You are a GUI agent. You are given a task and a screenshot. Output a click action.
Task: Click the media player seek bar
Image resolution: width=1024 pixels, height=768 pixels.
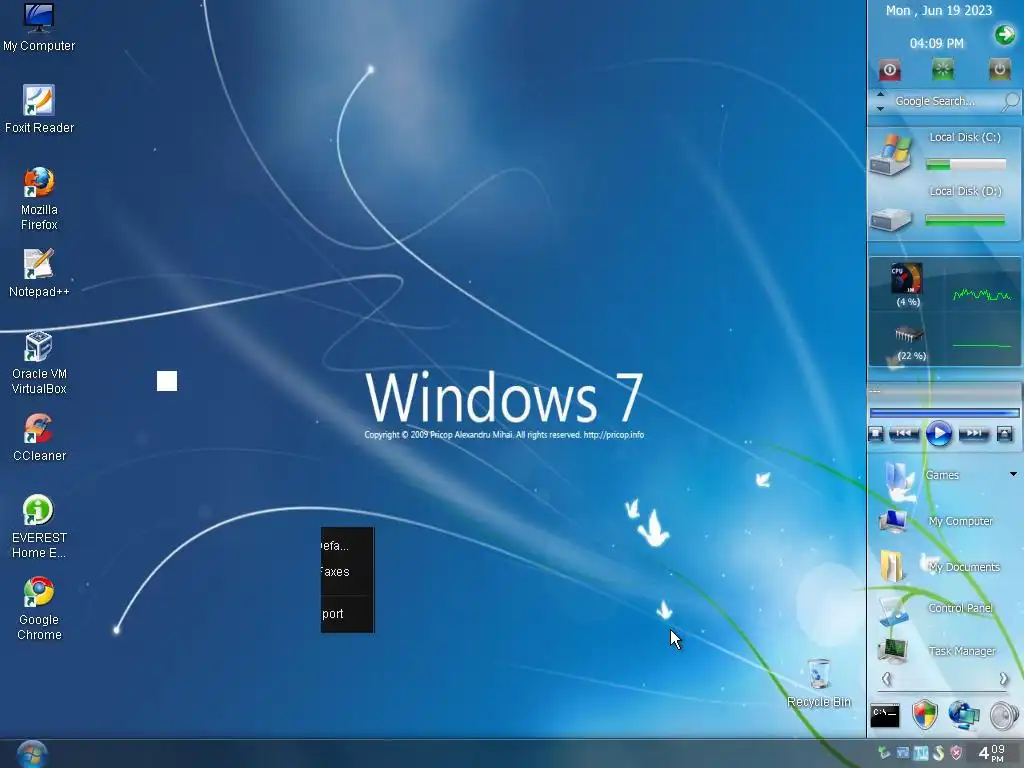point(944,413)
